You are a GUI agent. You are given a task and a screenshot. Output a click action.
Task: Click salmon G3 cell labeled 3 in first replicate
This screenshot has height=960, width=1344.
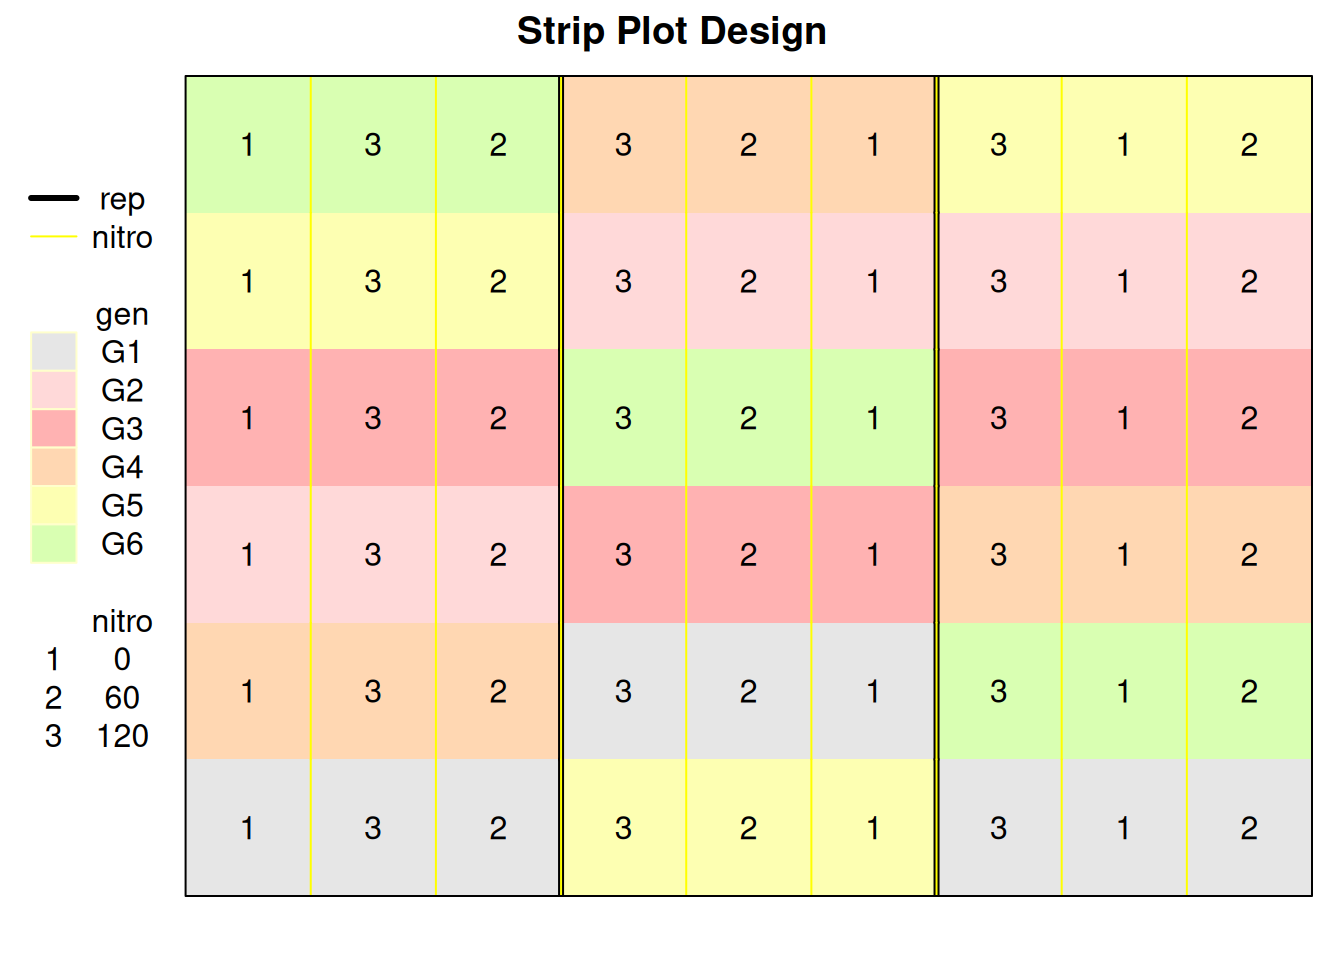pos(373,418)
